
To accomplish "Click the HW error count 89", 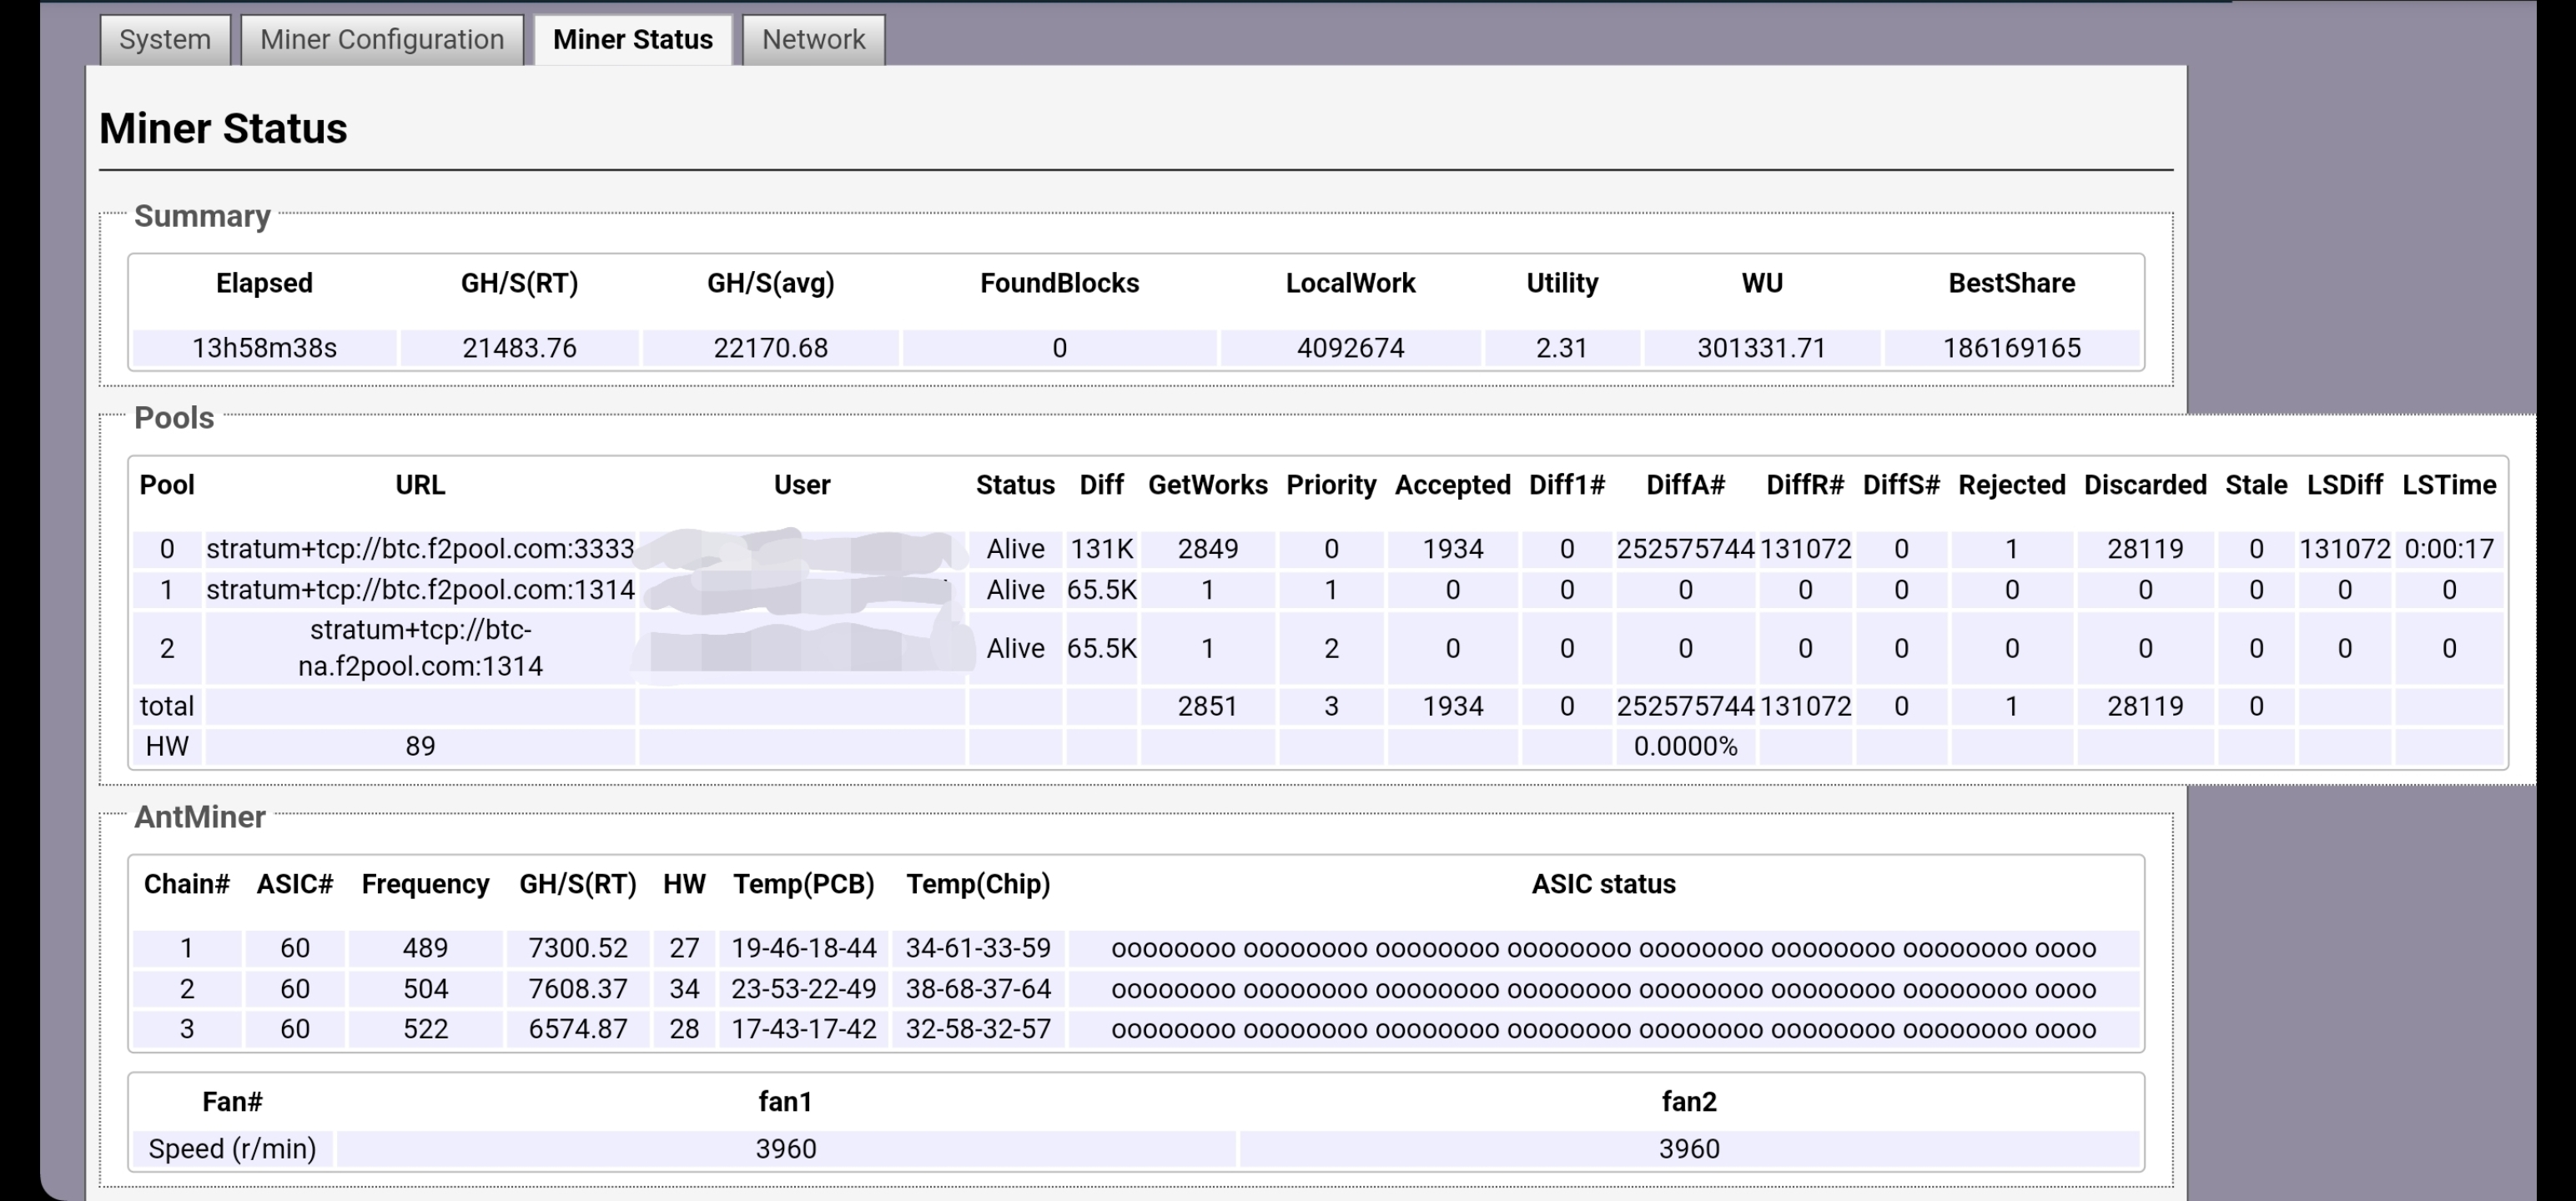I will tap(420, 746).
